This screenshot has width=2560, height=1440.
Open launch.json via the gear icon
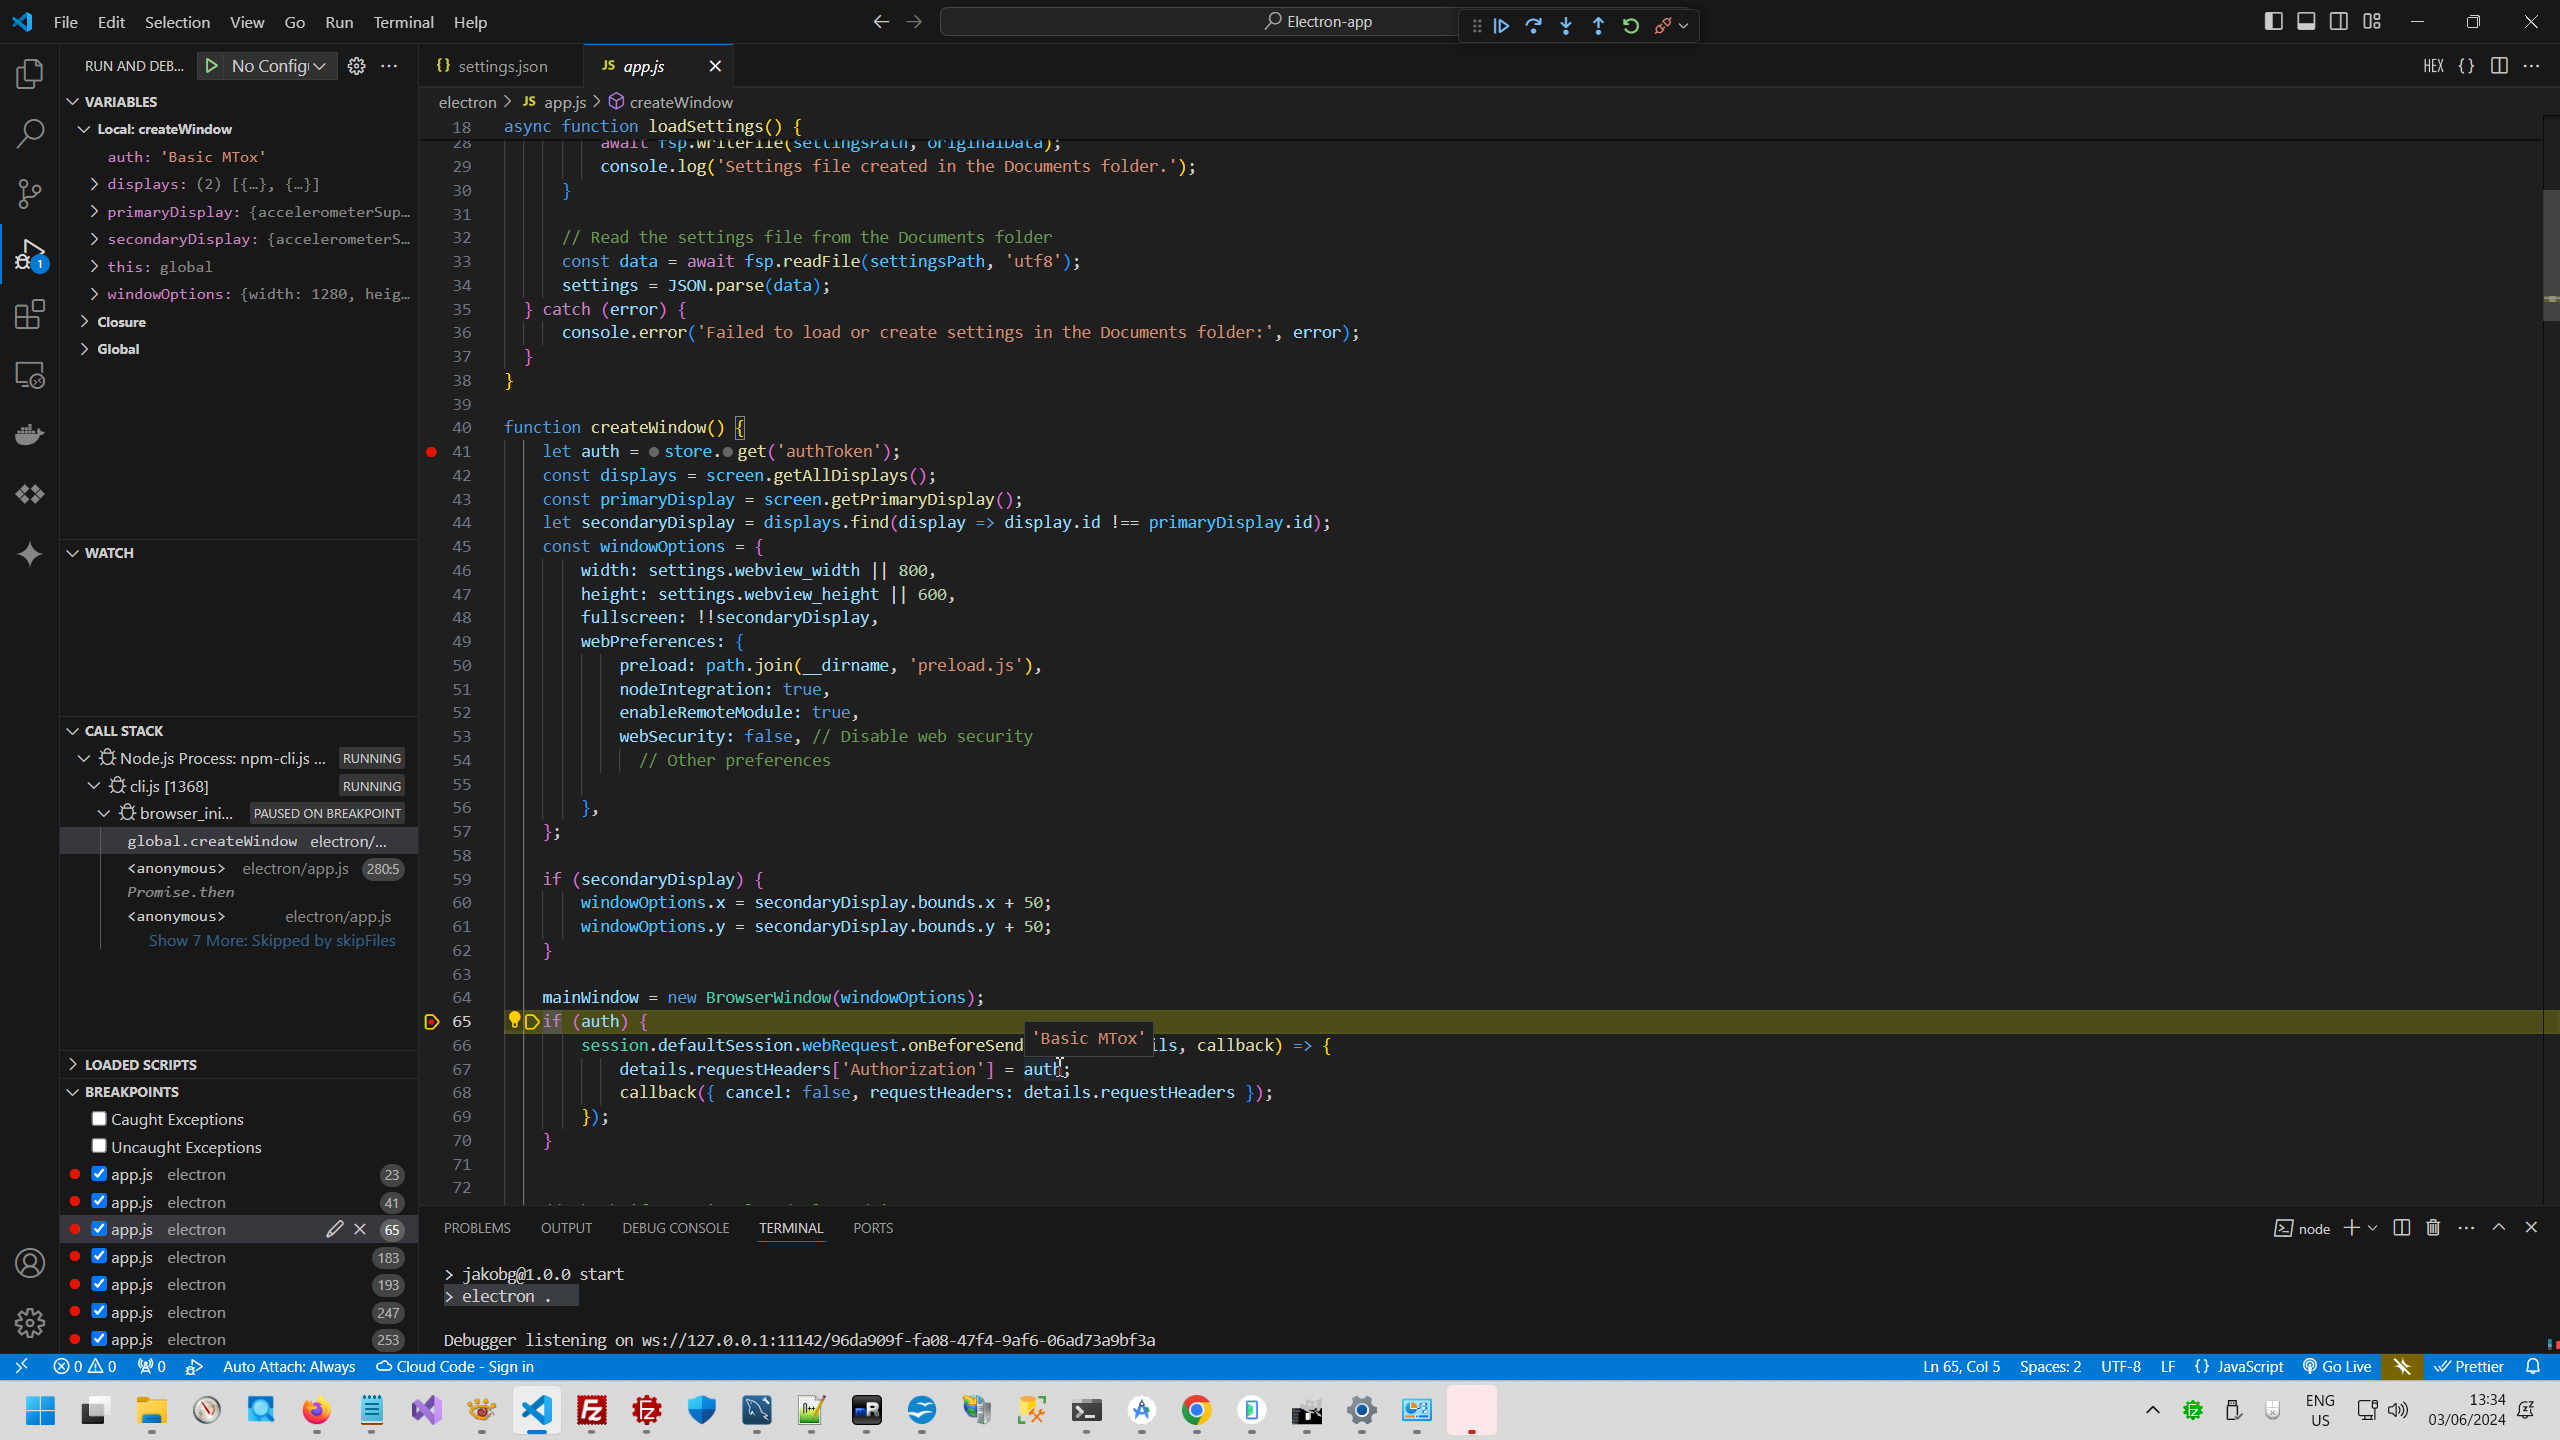[356, 66]
